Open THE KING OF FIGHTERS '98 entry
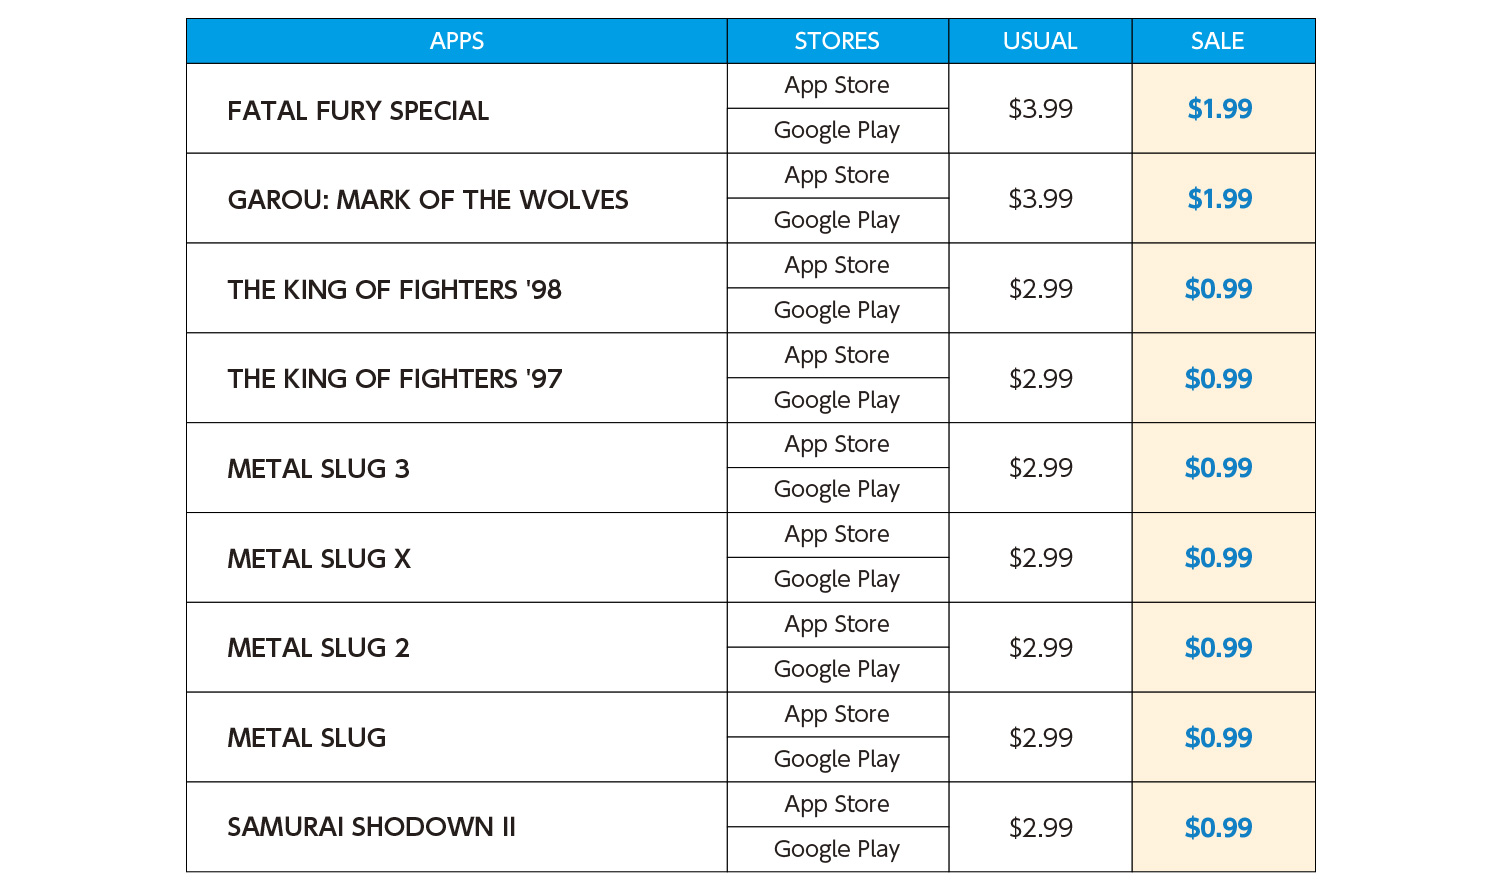Image resolution: width=1500 pixels, height=893 pixels. [394, 290]
